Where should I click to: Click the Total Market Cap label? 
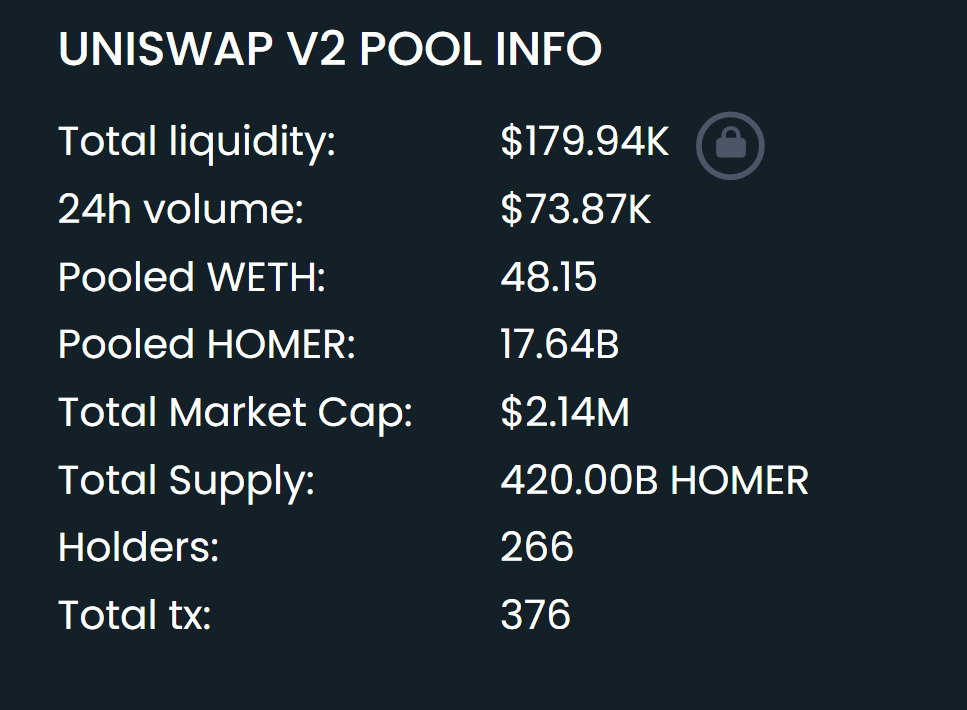tap(235, 414)
